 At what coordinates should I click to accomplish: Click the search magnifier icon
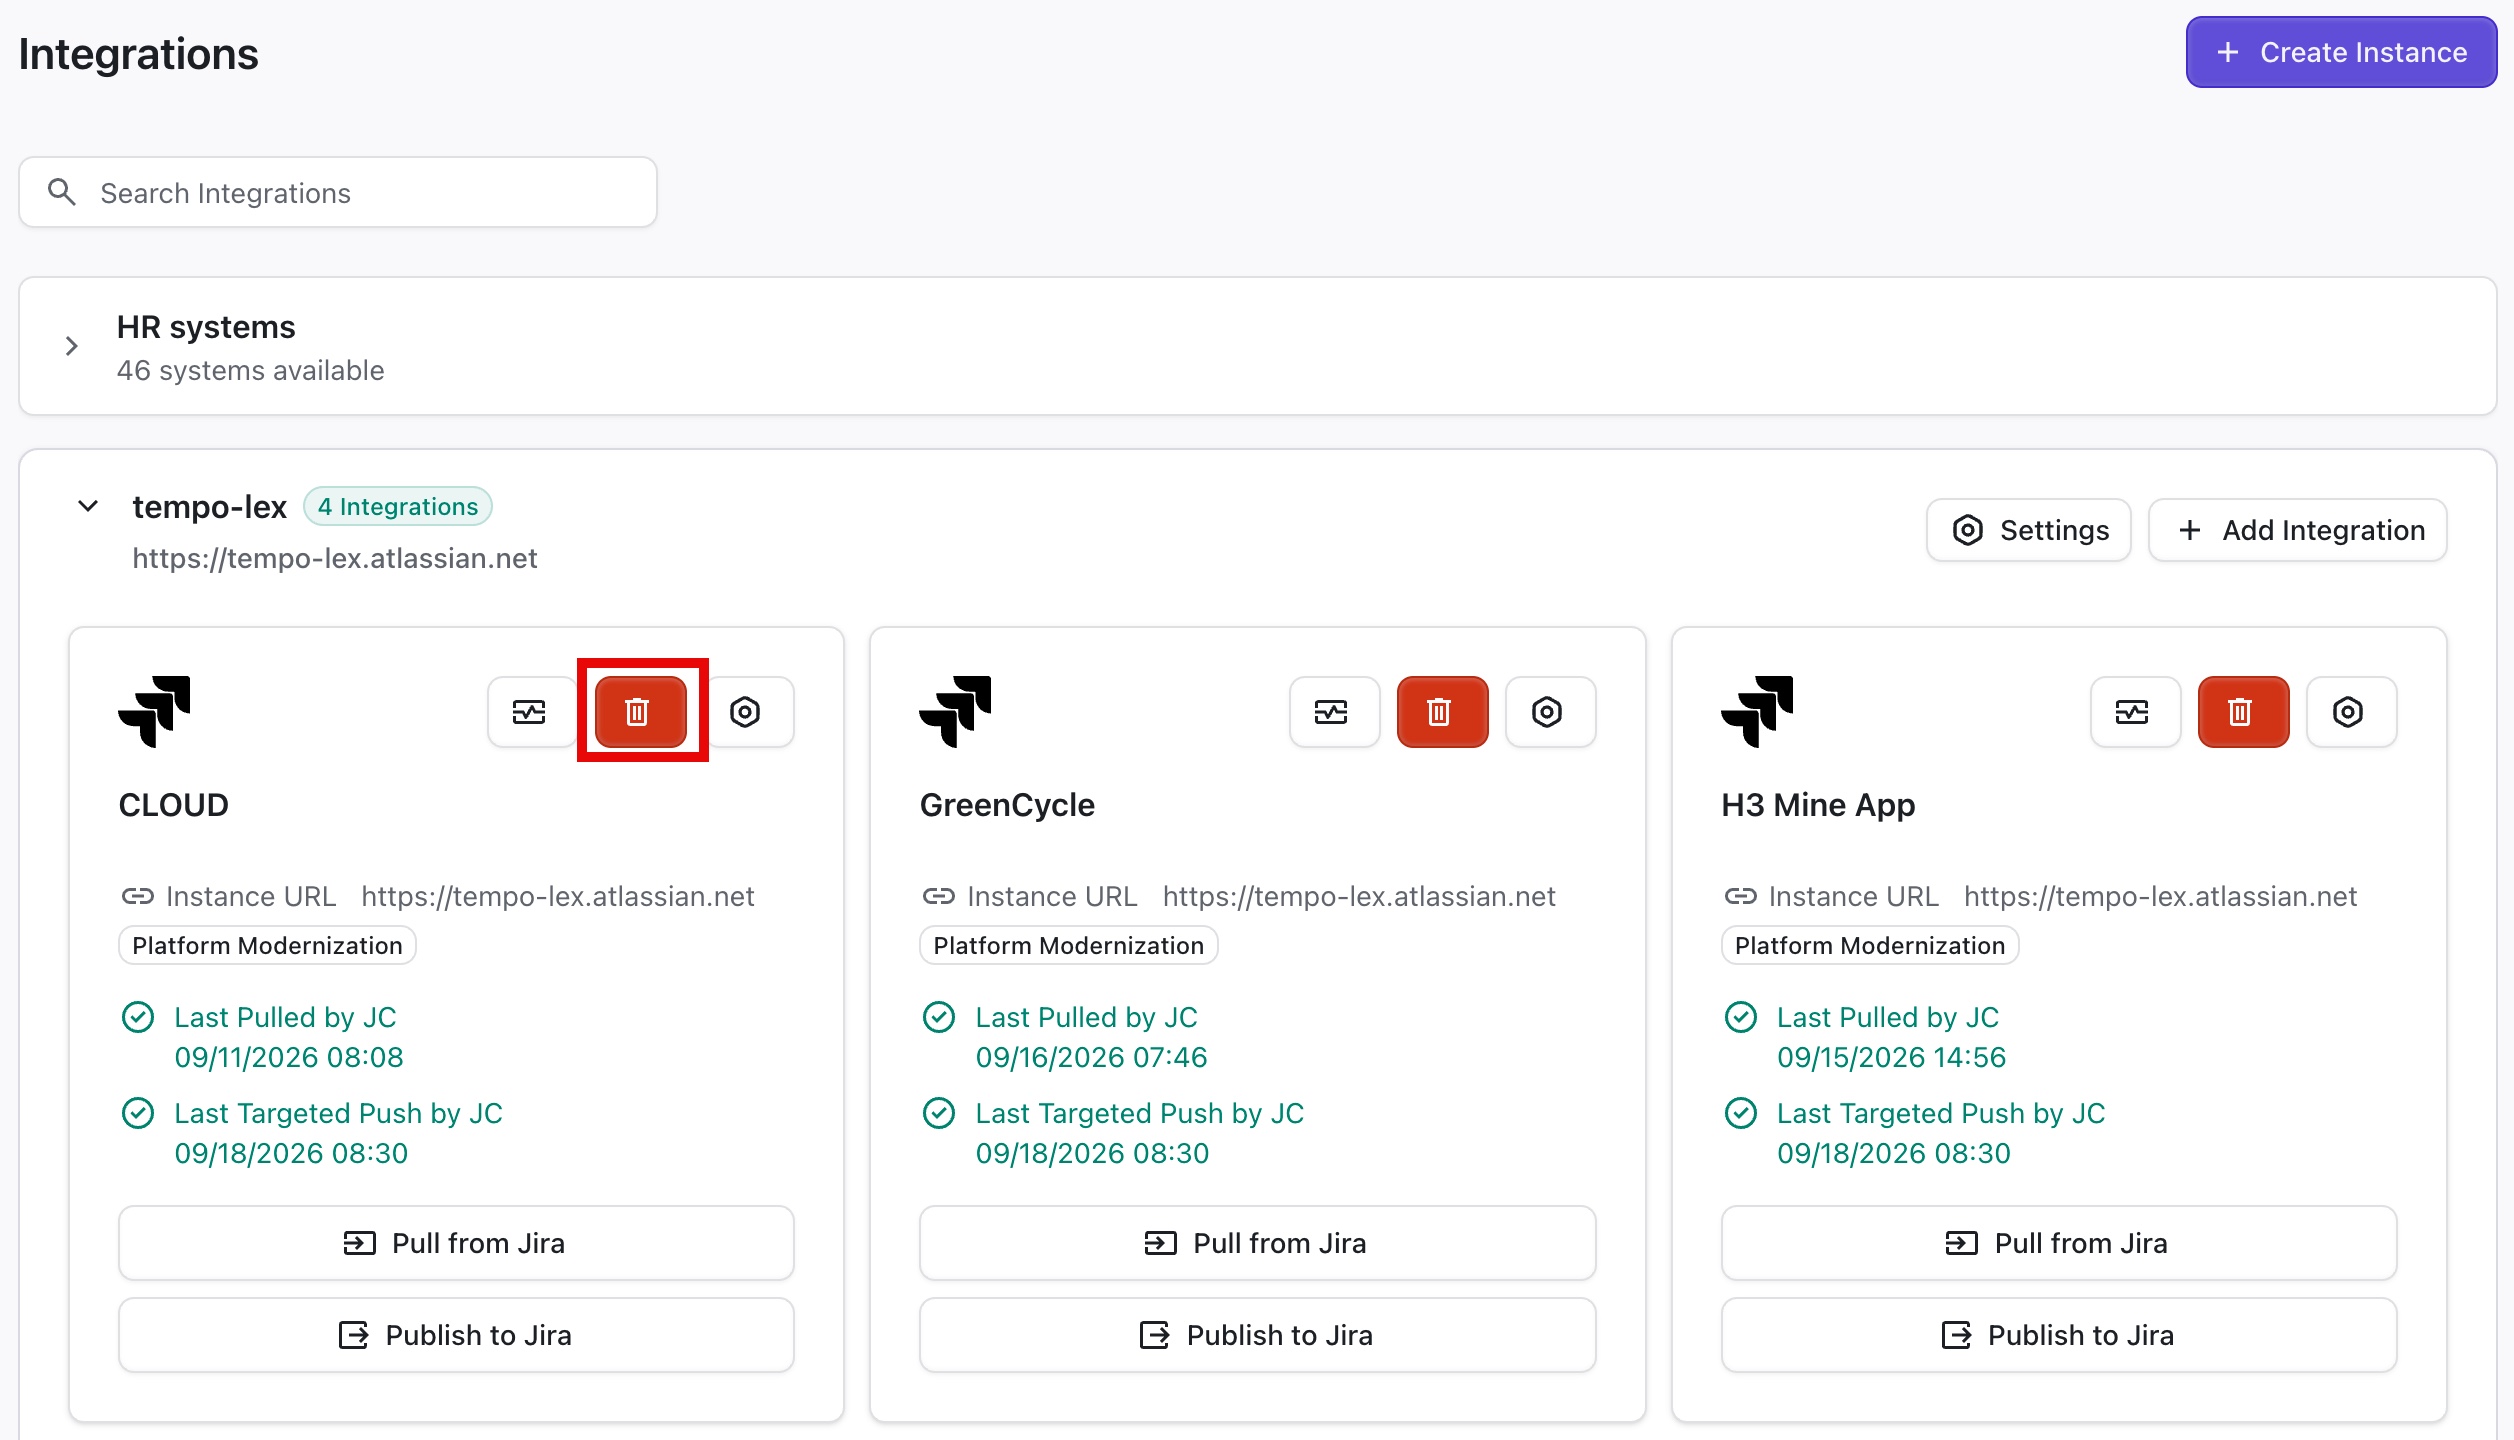tap(62, 192)
